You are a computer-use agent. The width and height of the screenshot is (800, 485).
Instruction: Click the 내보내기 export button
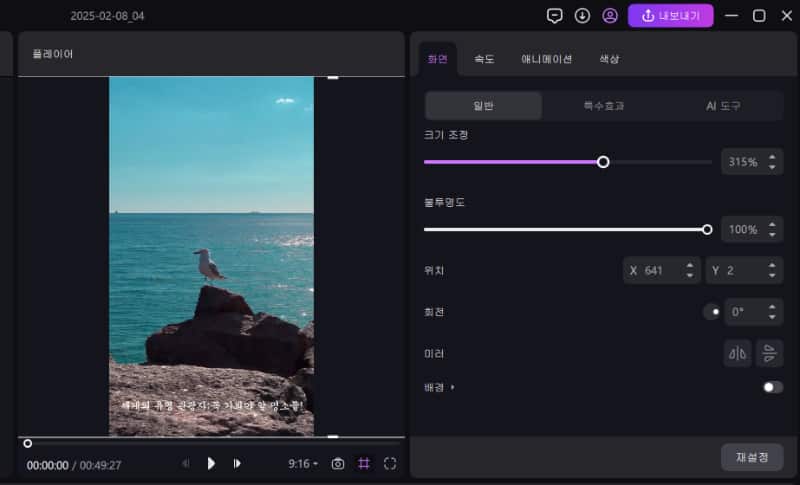pos(670,16)
